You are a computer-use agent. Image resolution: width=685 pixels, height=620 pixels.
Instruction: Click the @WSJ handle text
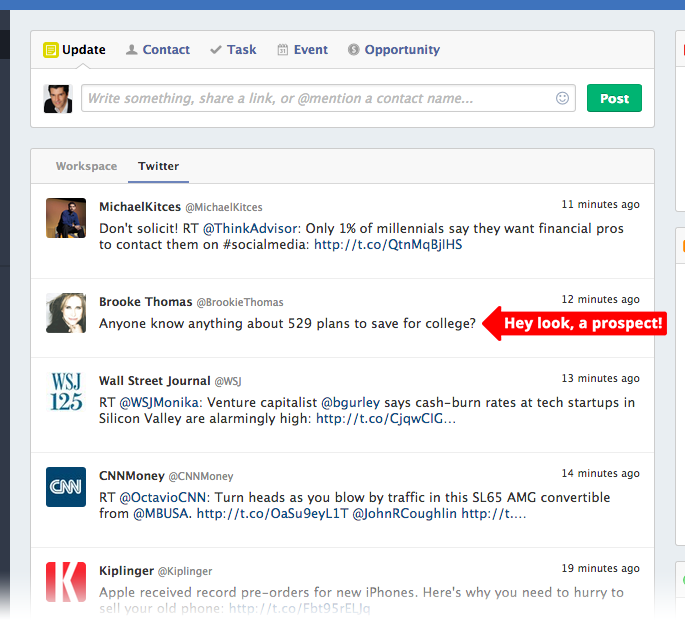tap(228, 381)
